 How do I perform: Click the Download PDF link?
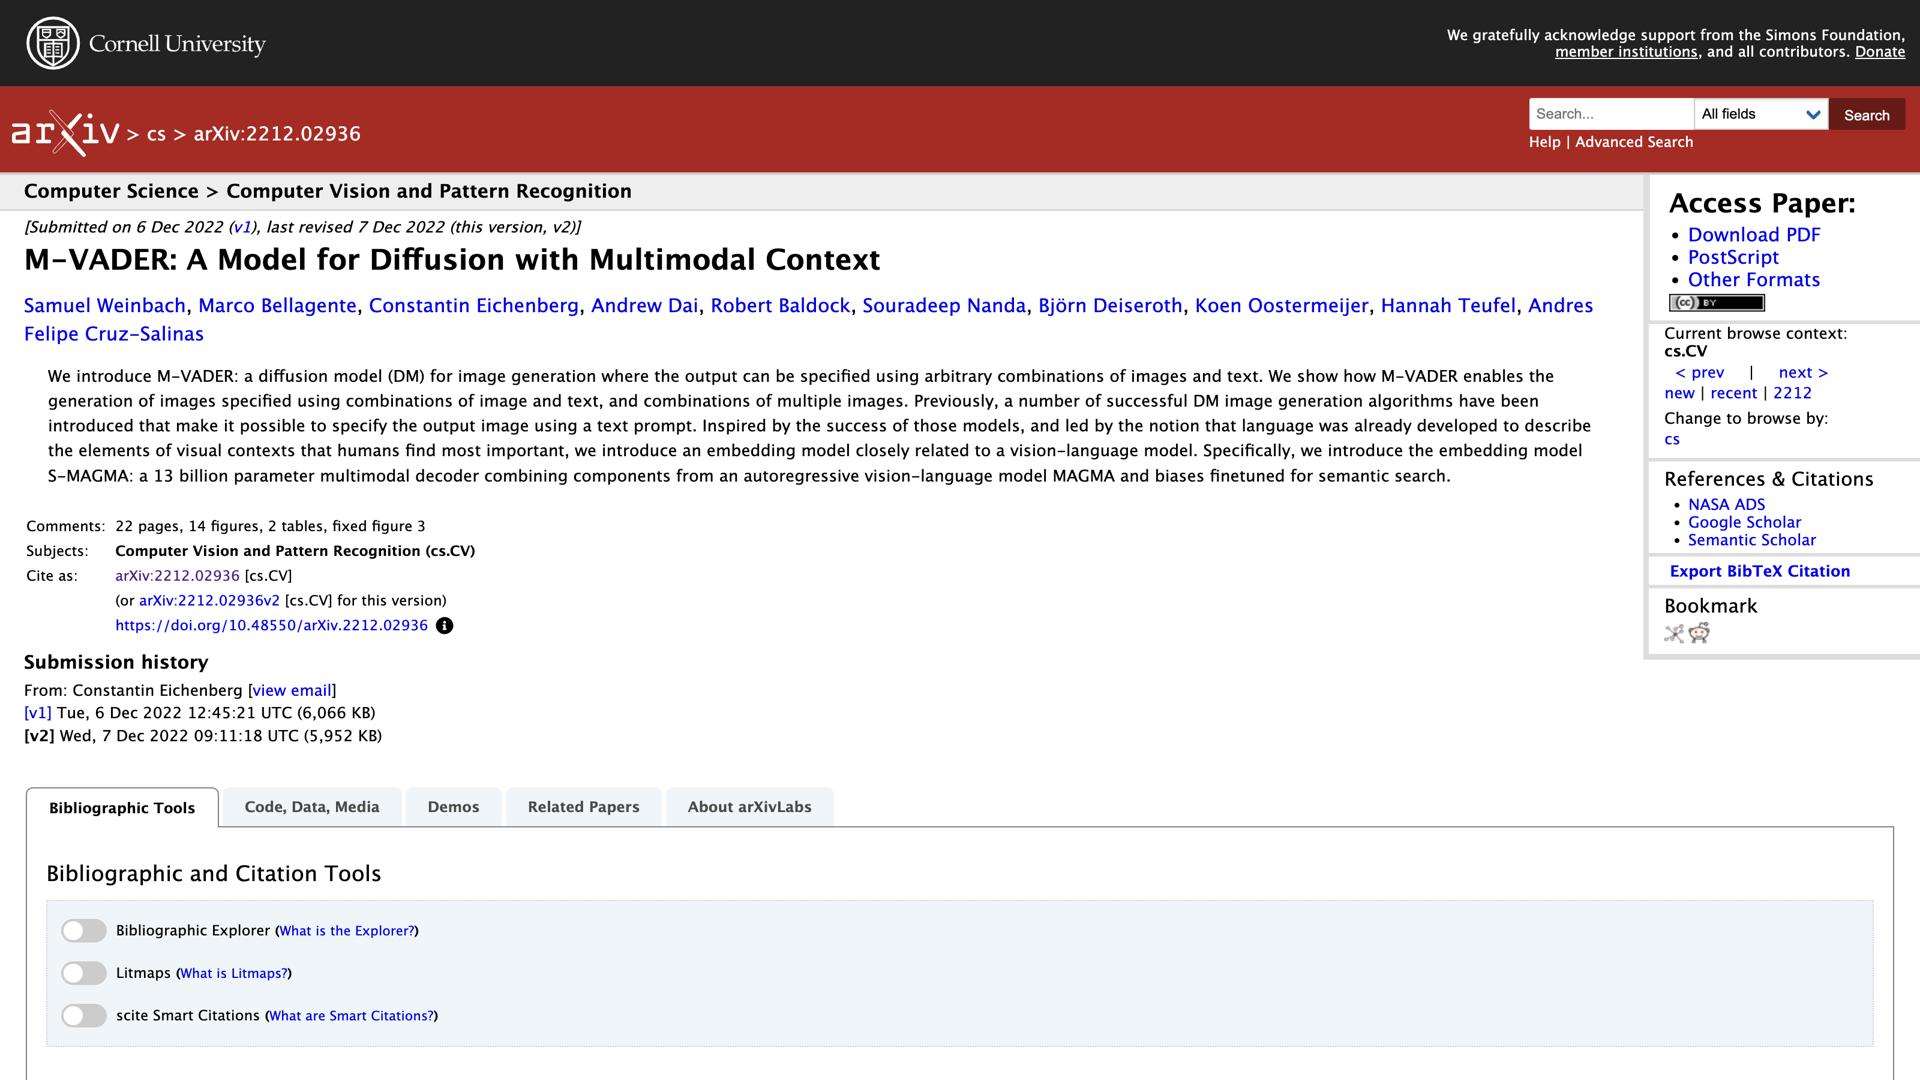pyautogui.click(x=1754, y=235)
